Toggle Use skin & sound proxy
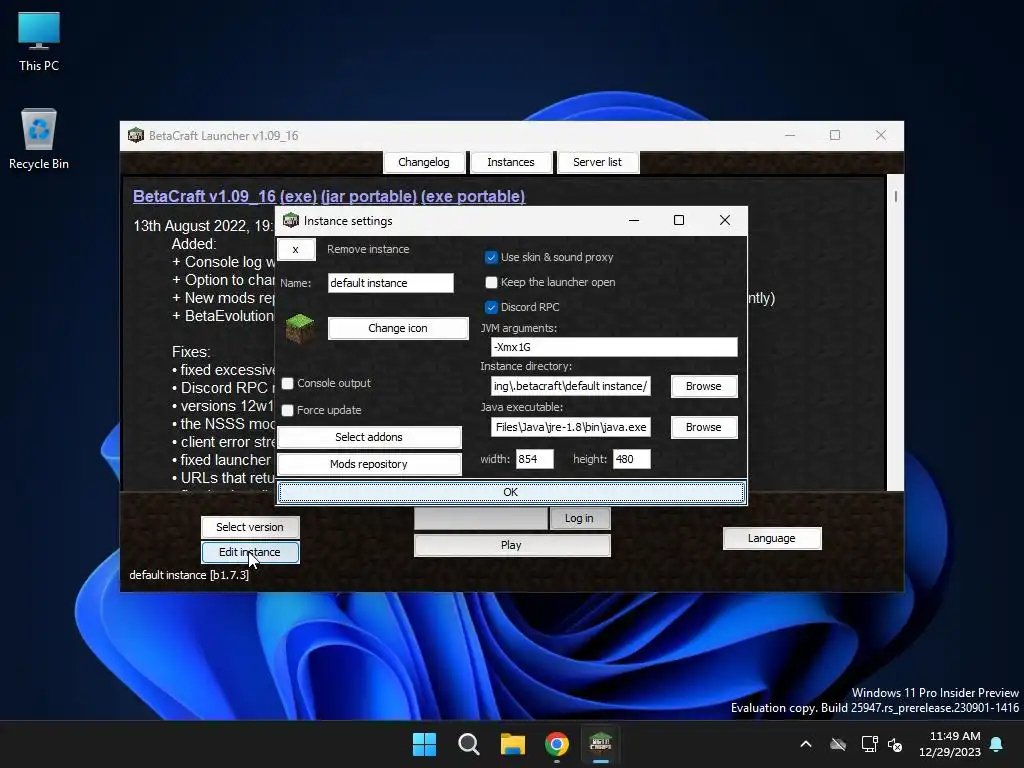 tap(491, 257)
